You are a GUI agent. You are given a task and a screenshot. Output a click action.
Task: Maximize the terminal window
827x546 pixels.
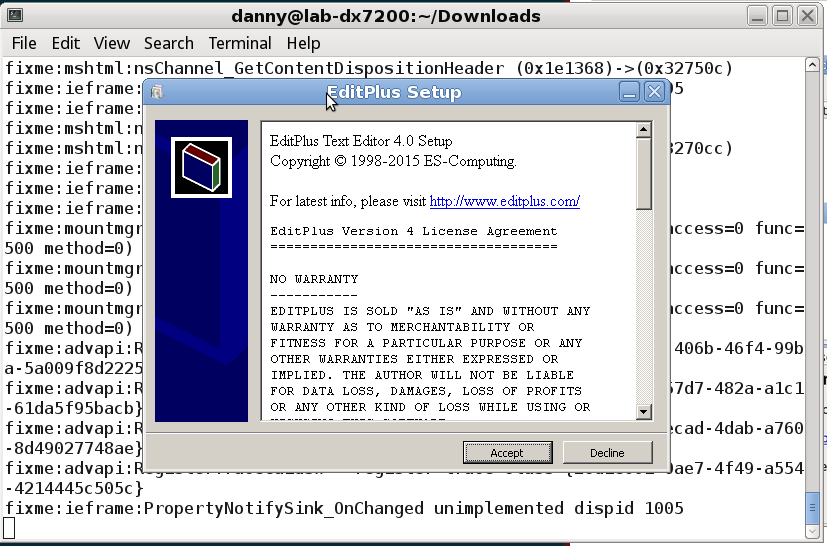coord(783,16)
